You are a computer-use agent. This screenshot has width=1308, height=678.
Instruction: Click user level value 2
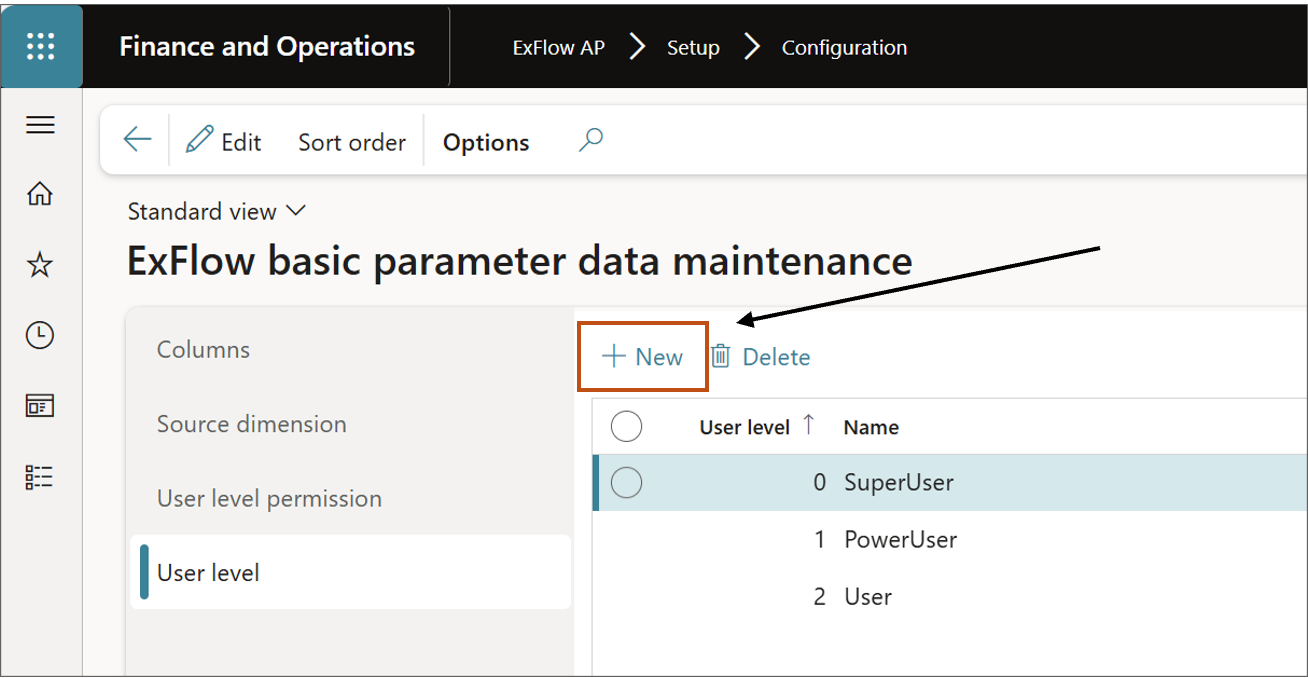pyautogui.click(x=820, y=597)
